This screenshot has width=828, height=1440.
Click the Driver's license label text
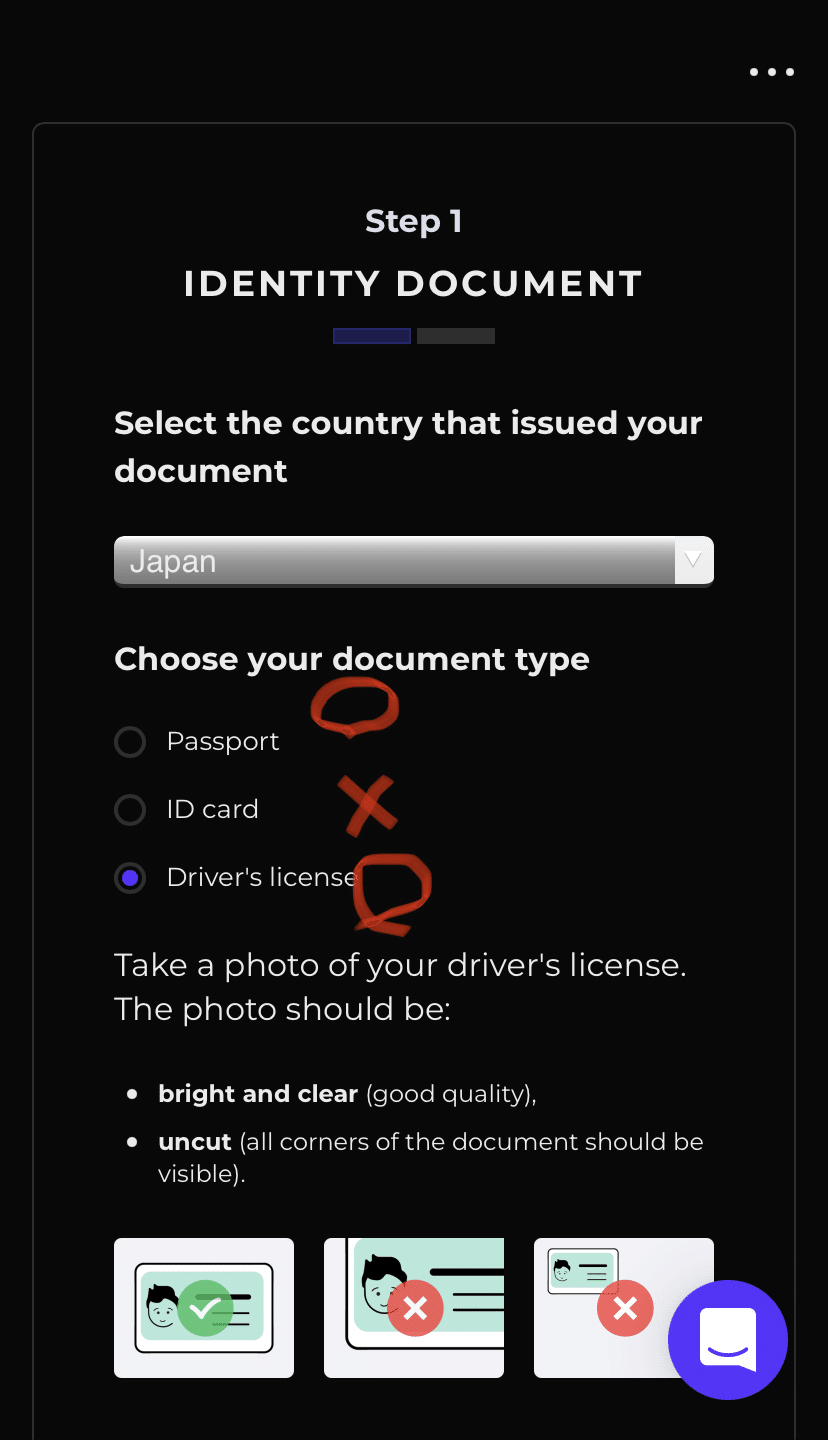click(262, 878)
